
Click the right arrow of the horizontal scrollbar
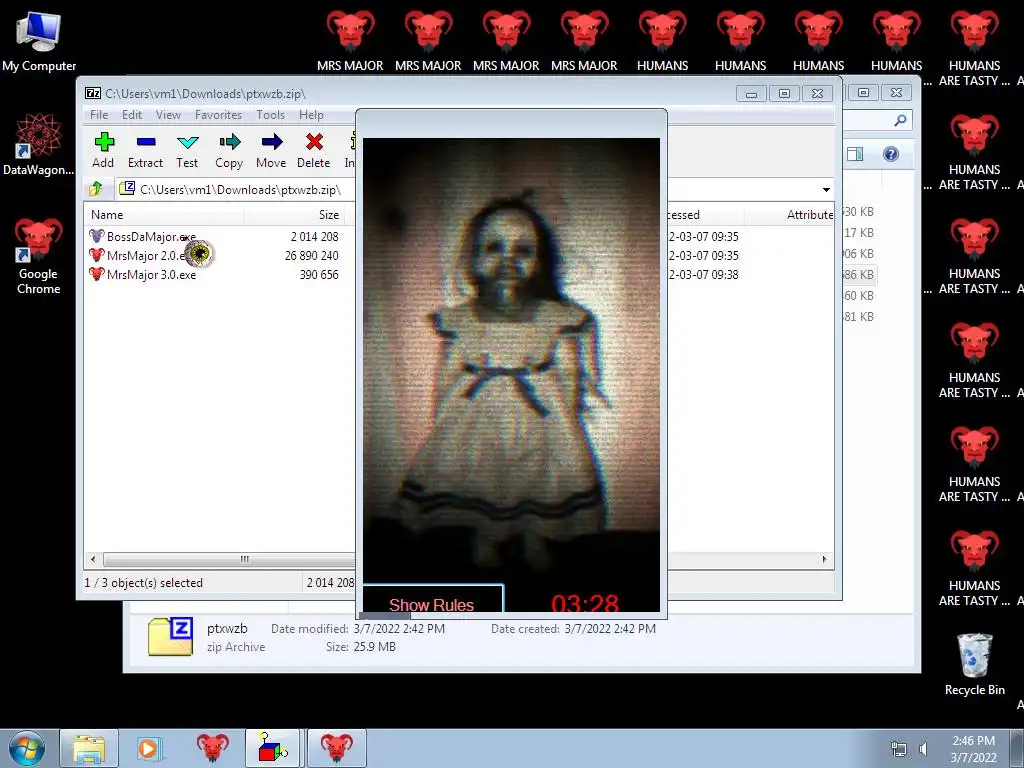pos(824,559)
